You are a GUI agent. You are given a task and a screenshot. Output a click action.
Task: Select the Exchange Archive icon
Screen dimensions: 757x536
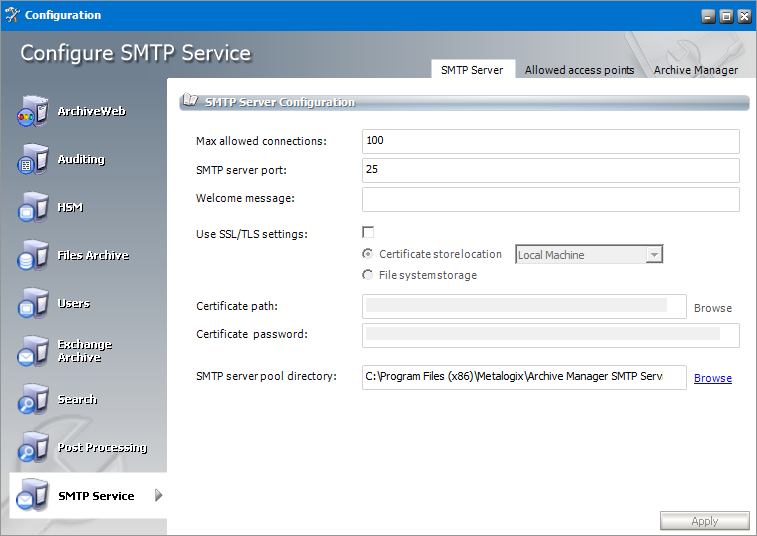click(x=32, y=351)
